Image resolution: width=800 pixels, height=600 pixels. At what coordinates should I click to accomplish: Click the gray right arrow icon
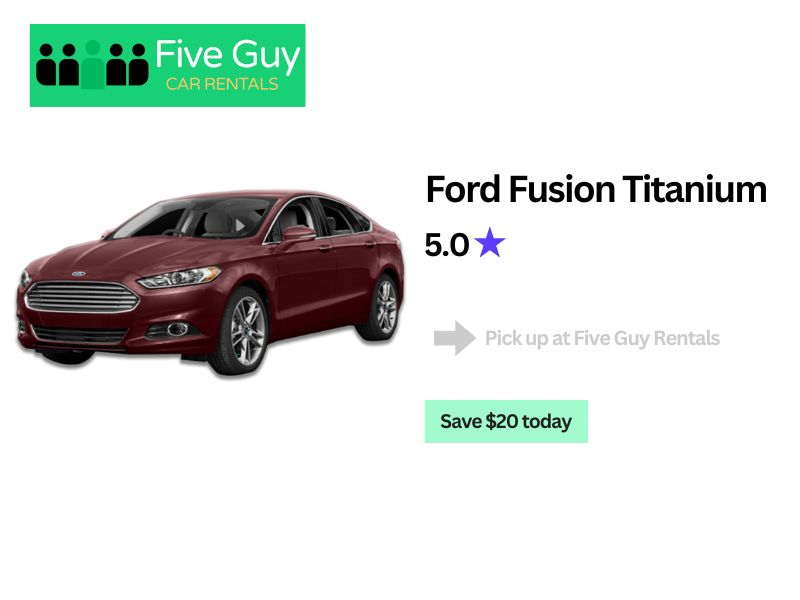click(x=455, y=338)
